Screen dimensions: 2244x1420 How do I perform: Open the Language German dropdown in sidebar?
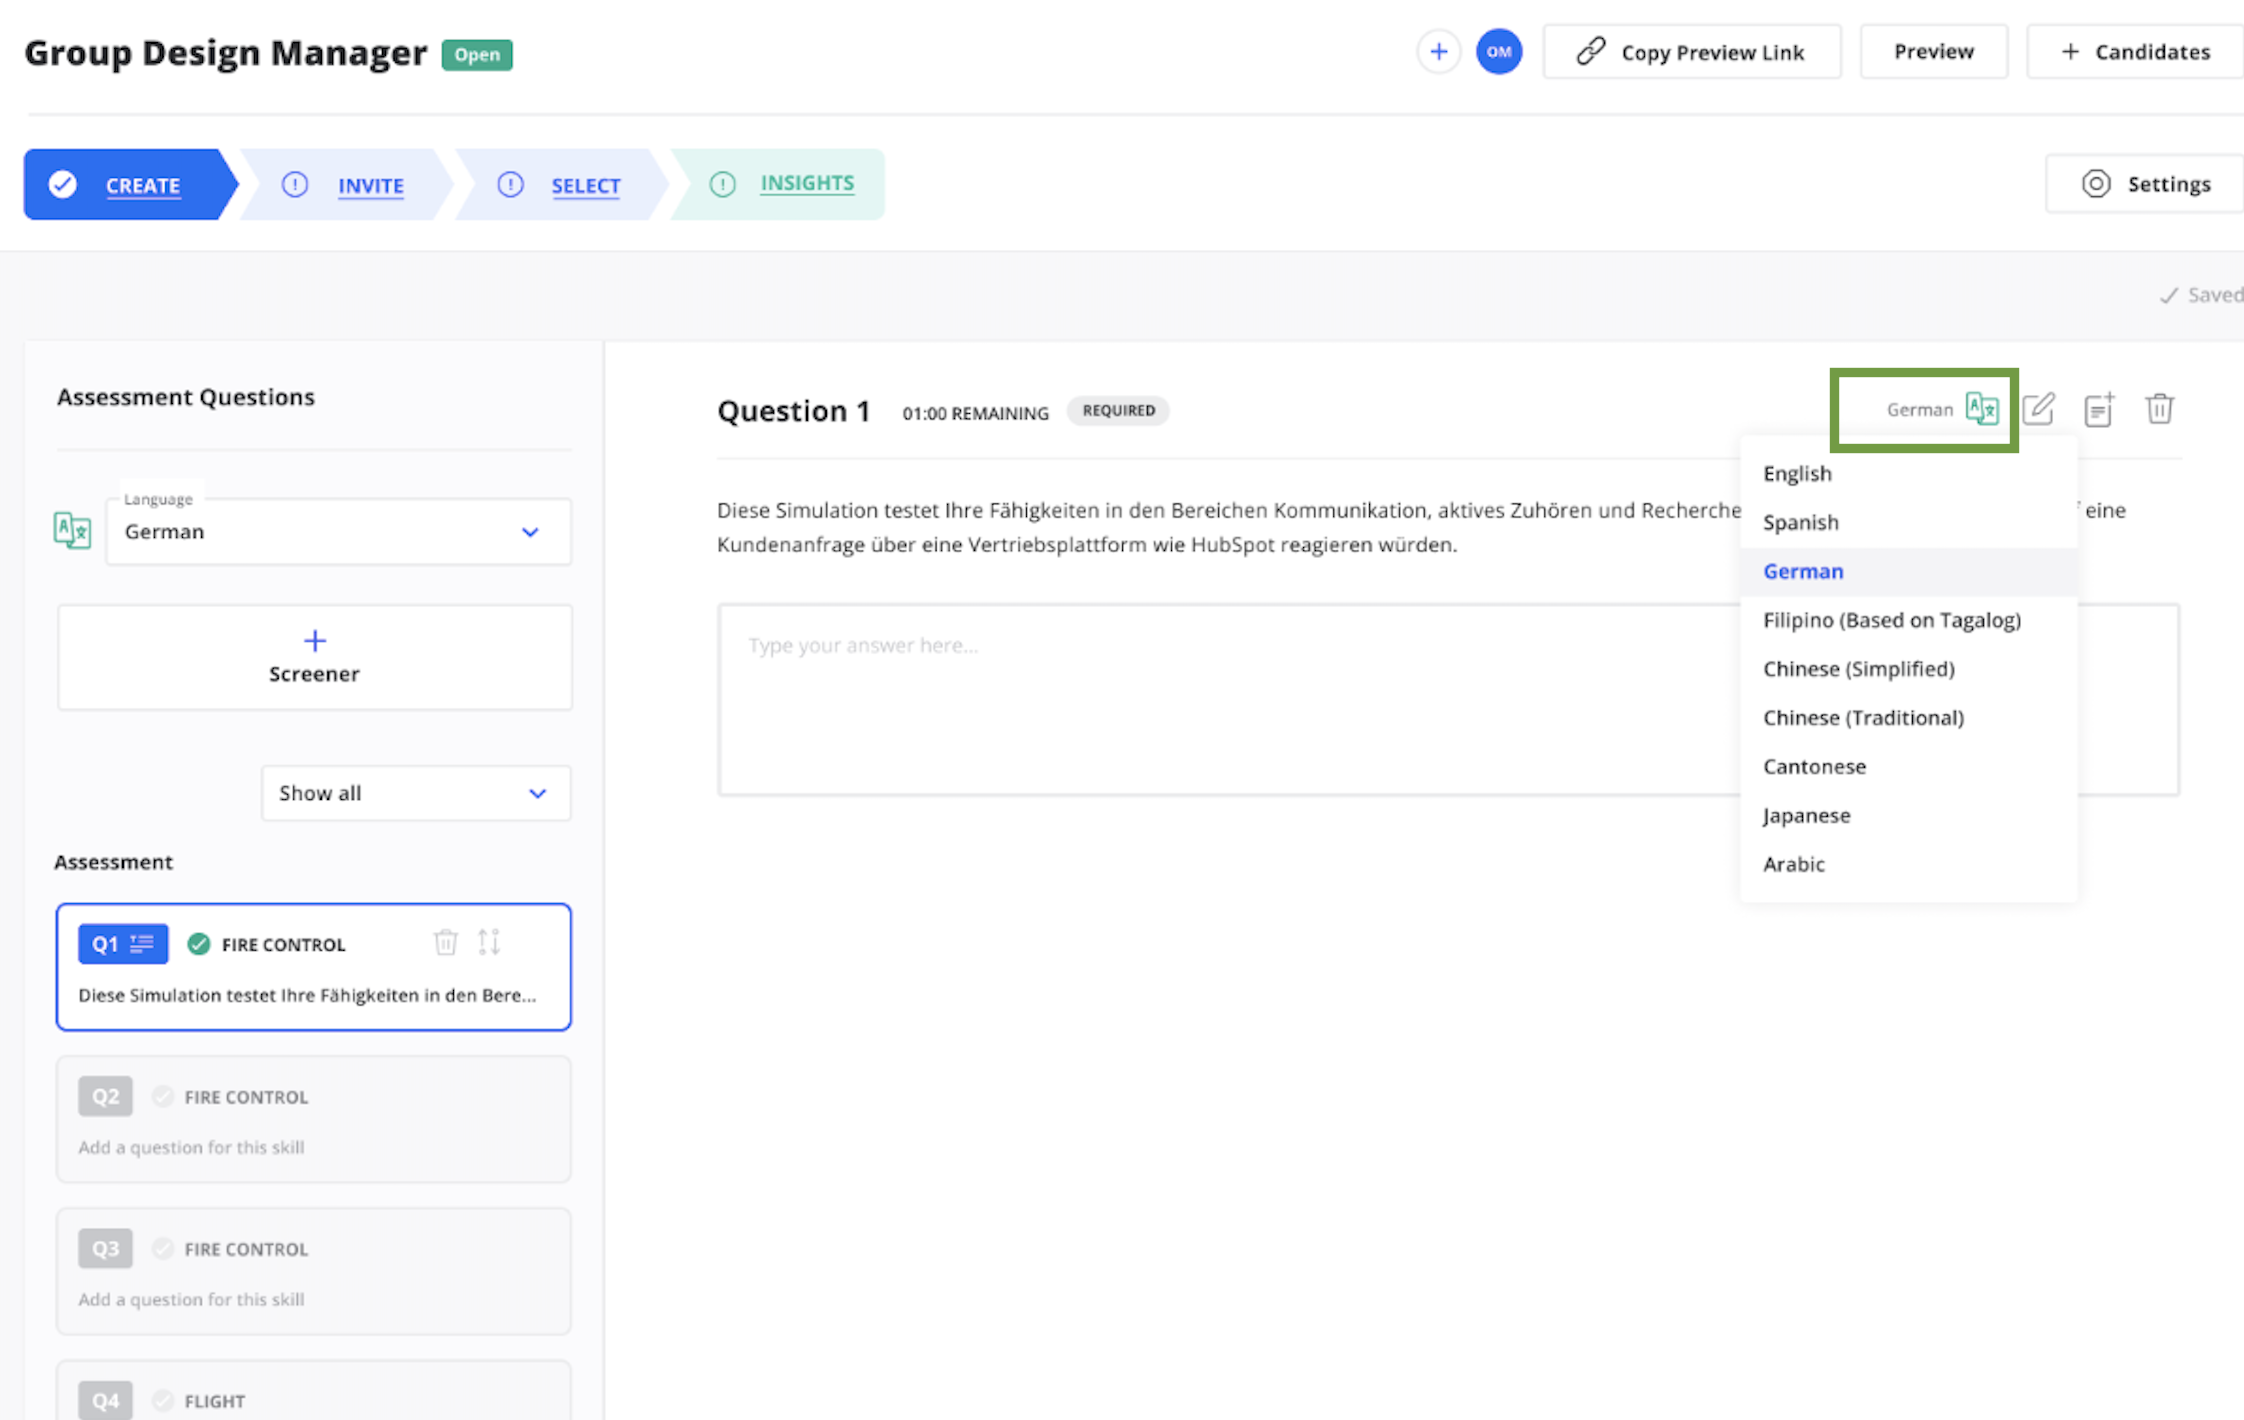click(338, 532)
